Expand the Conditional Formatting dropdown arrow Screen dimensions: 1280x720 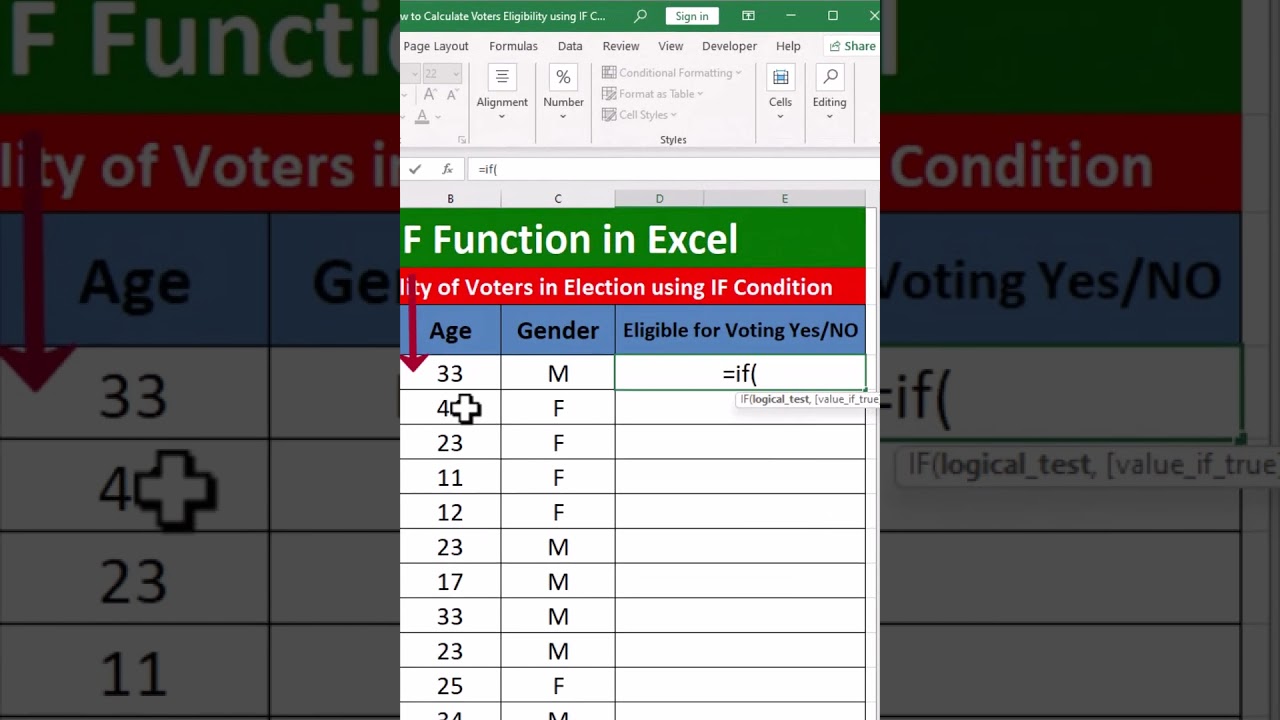click(738, 73)
